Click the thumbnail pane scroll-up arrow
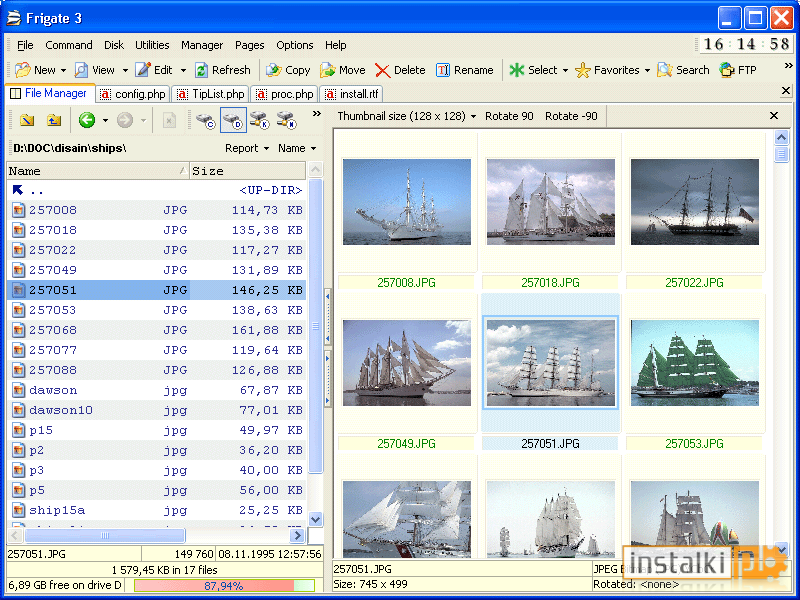The height and width of the screenshot is (600, 800). point(781,137)
